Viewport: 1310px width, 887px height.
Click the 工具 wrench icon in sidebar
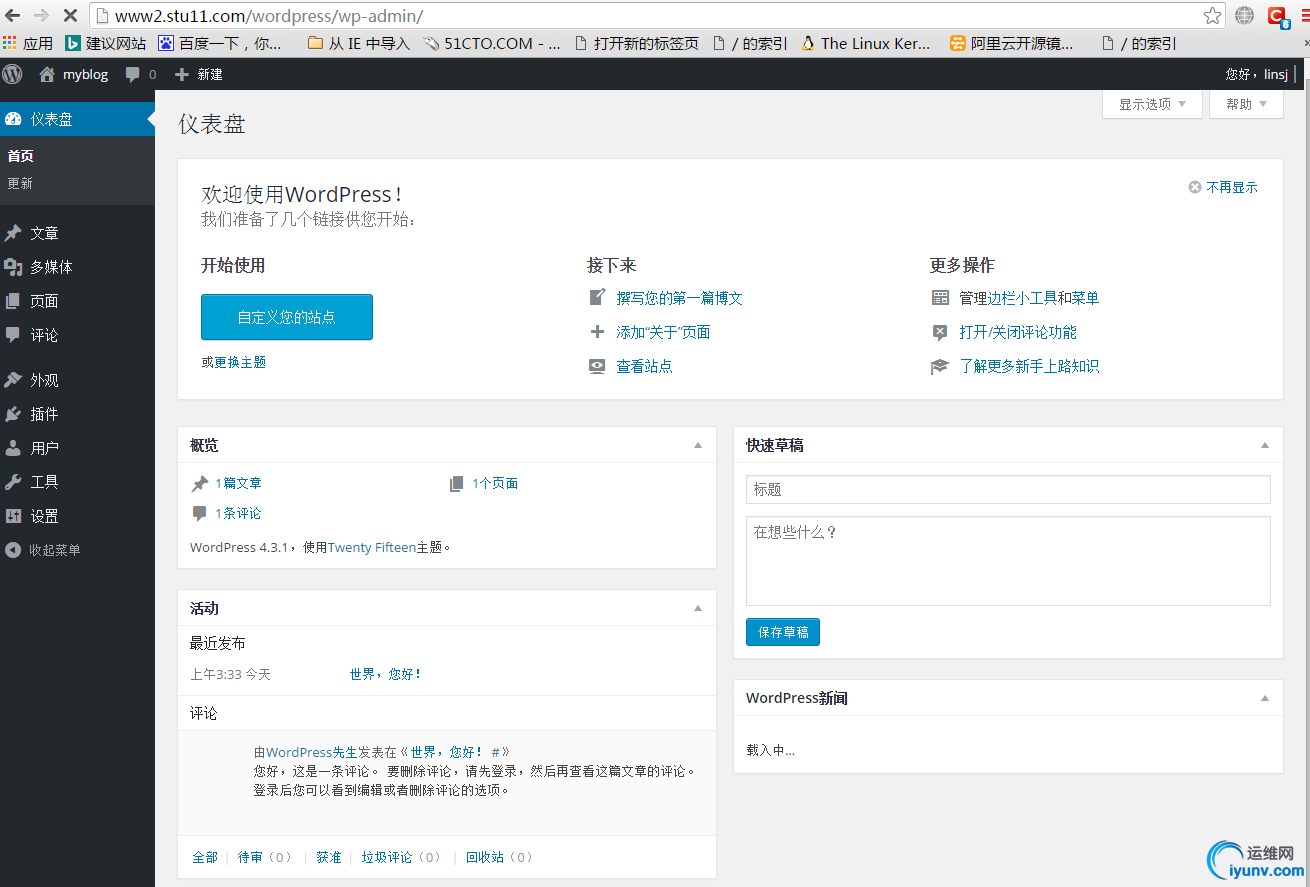(x=13, y=482)
